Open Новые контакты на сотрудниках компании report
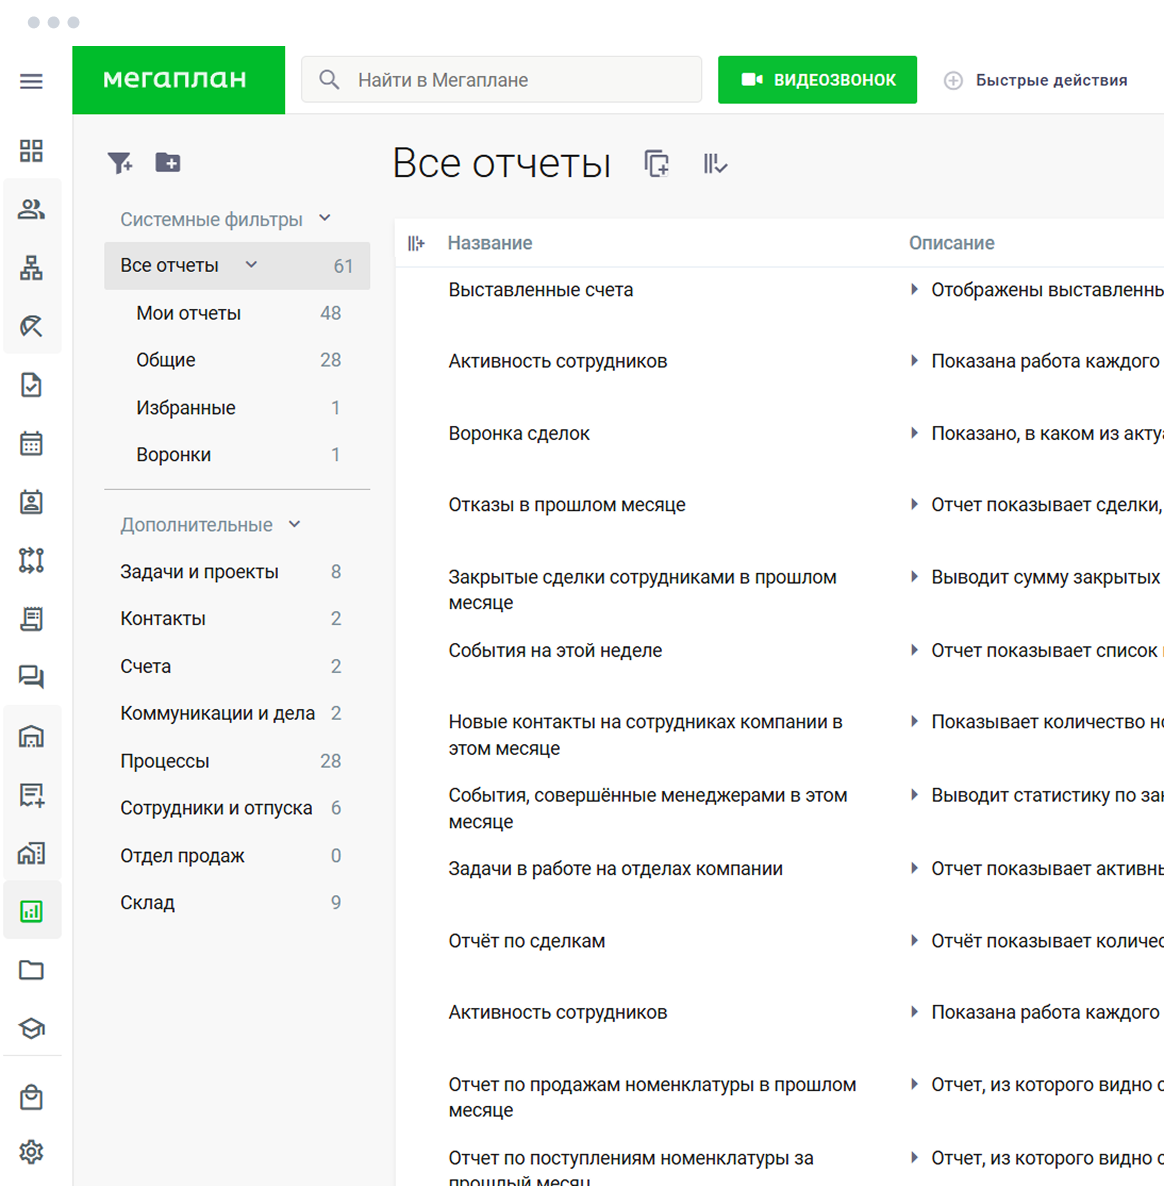The image size is (1164, 1186). [x=645, y=734]
